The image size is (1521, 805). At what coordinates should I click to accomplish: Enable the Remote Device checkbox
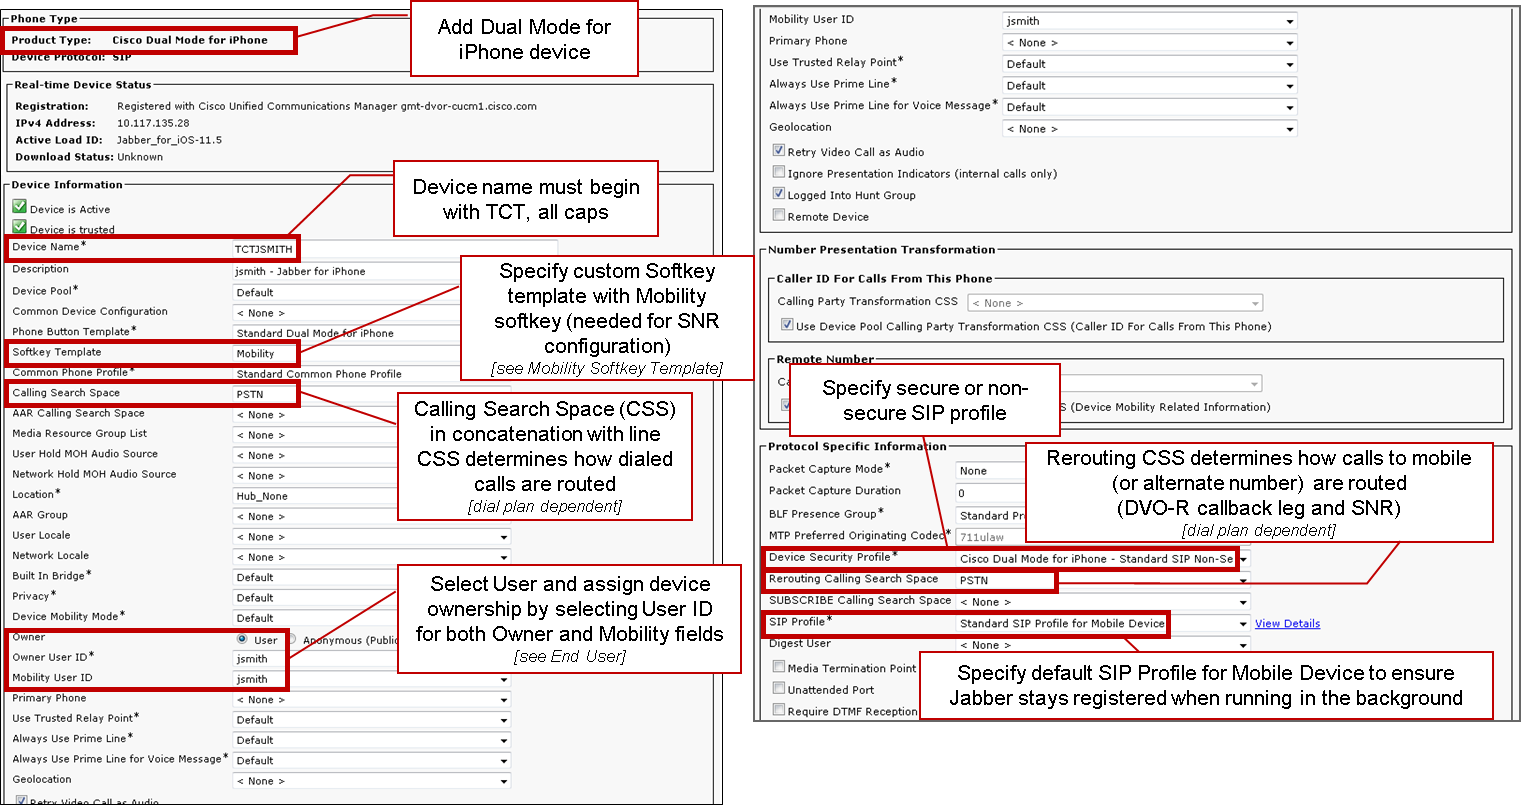[778, 215]
